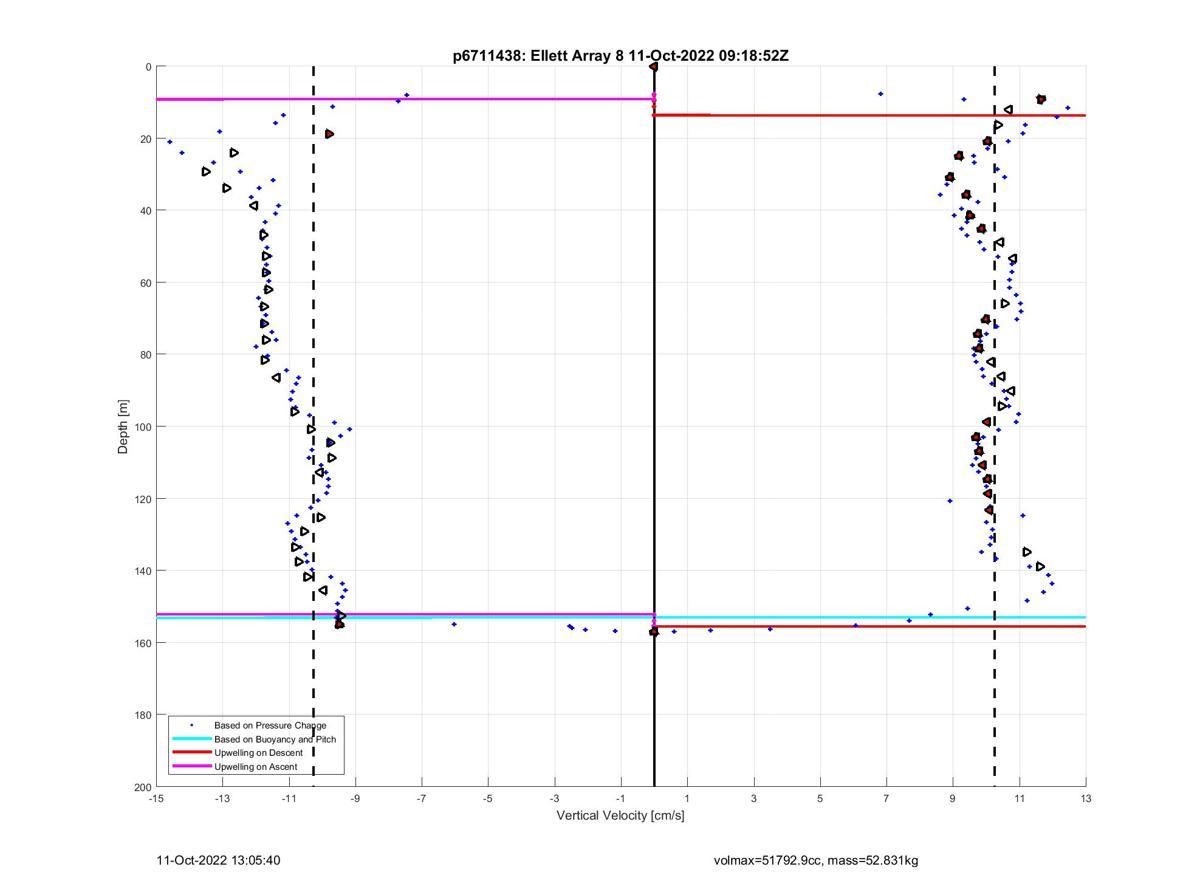Click x-axis tick label -11

289,798
